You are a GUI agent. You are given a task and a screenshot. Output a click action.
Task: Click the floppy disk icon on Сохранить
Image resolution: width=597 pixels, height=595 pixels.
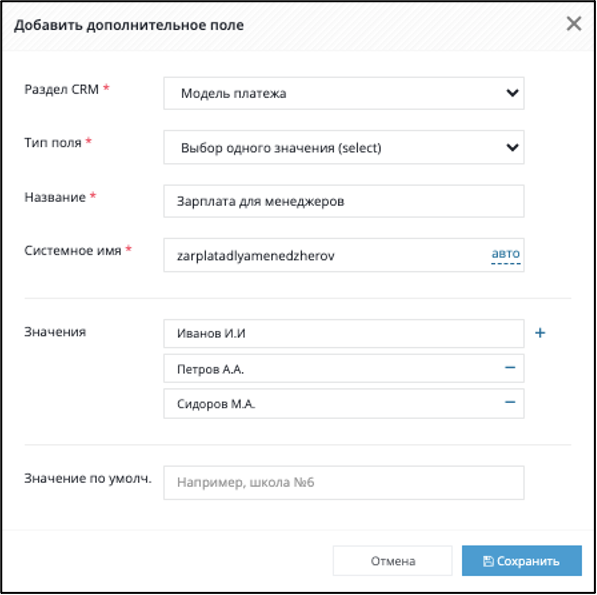[x=488, y=561]
